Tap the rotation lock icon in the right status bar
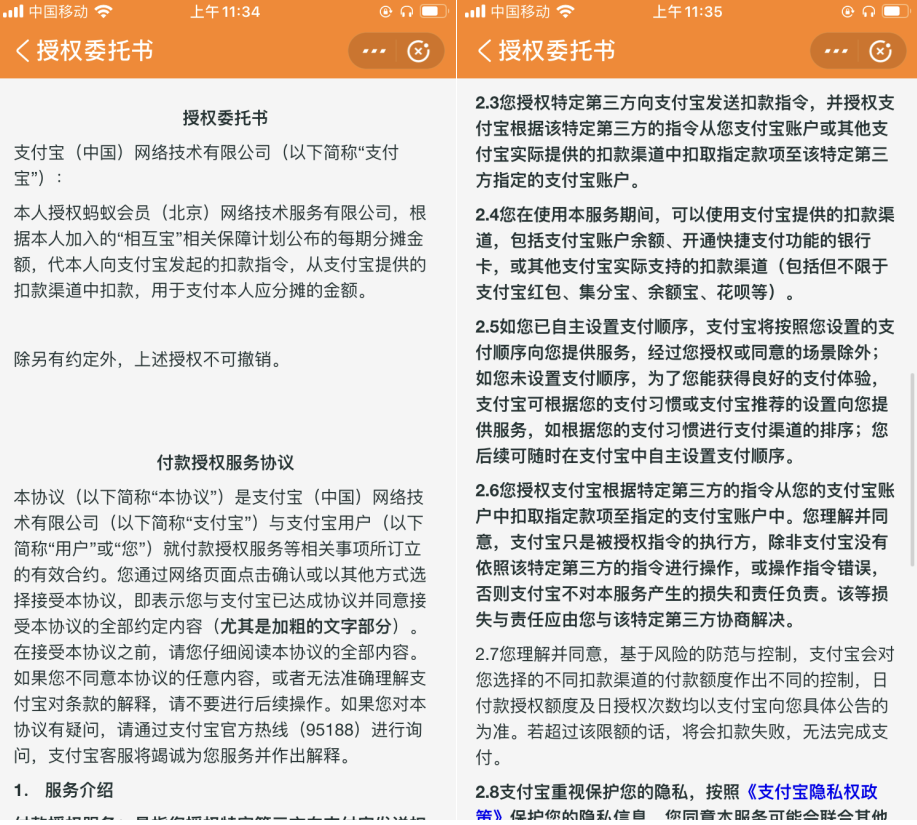 coord(847,11)
